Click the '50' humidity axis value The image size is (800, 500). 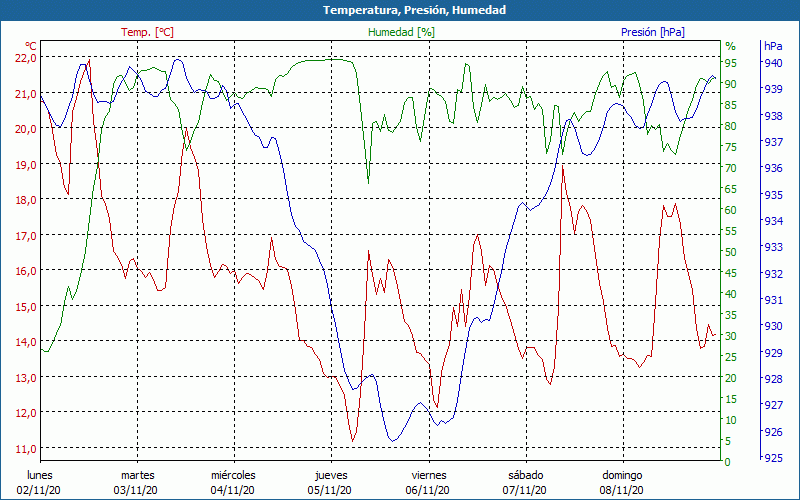pyautogui.click(x=731, y=252)
